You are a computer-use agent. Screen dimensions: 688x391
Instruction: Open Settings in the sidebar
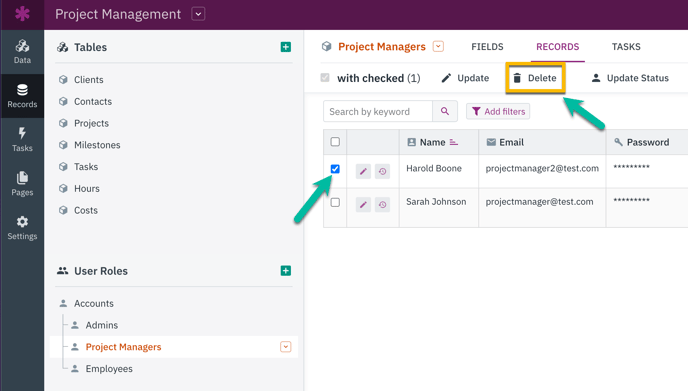coord(22,227)
